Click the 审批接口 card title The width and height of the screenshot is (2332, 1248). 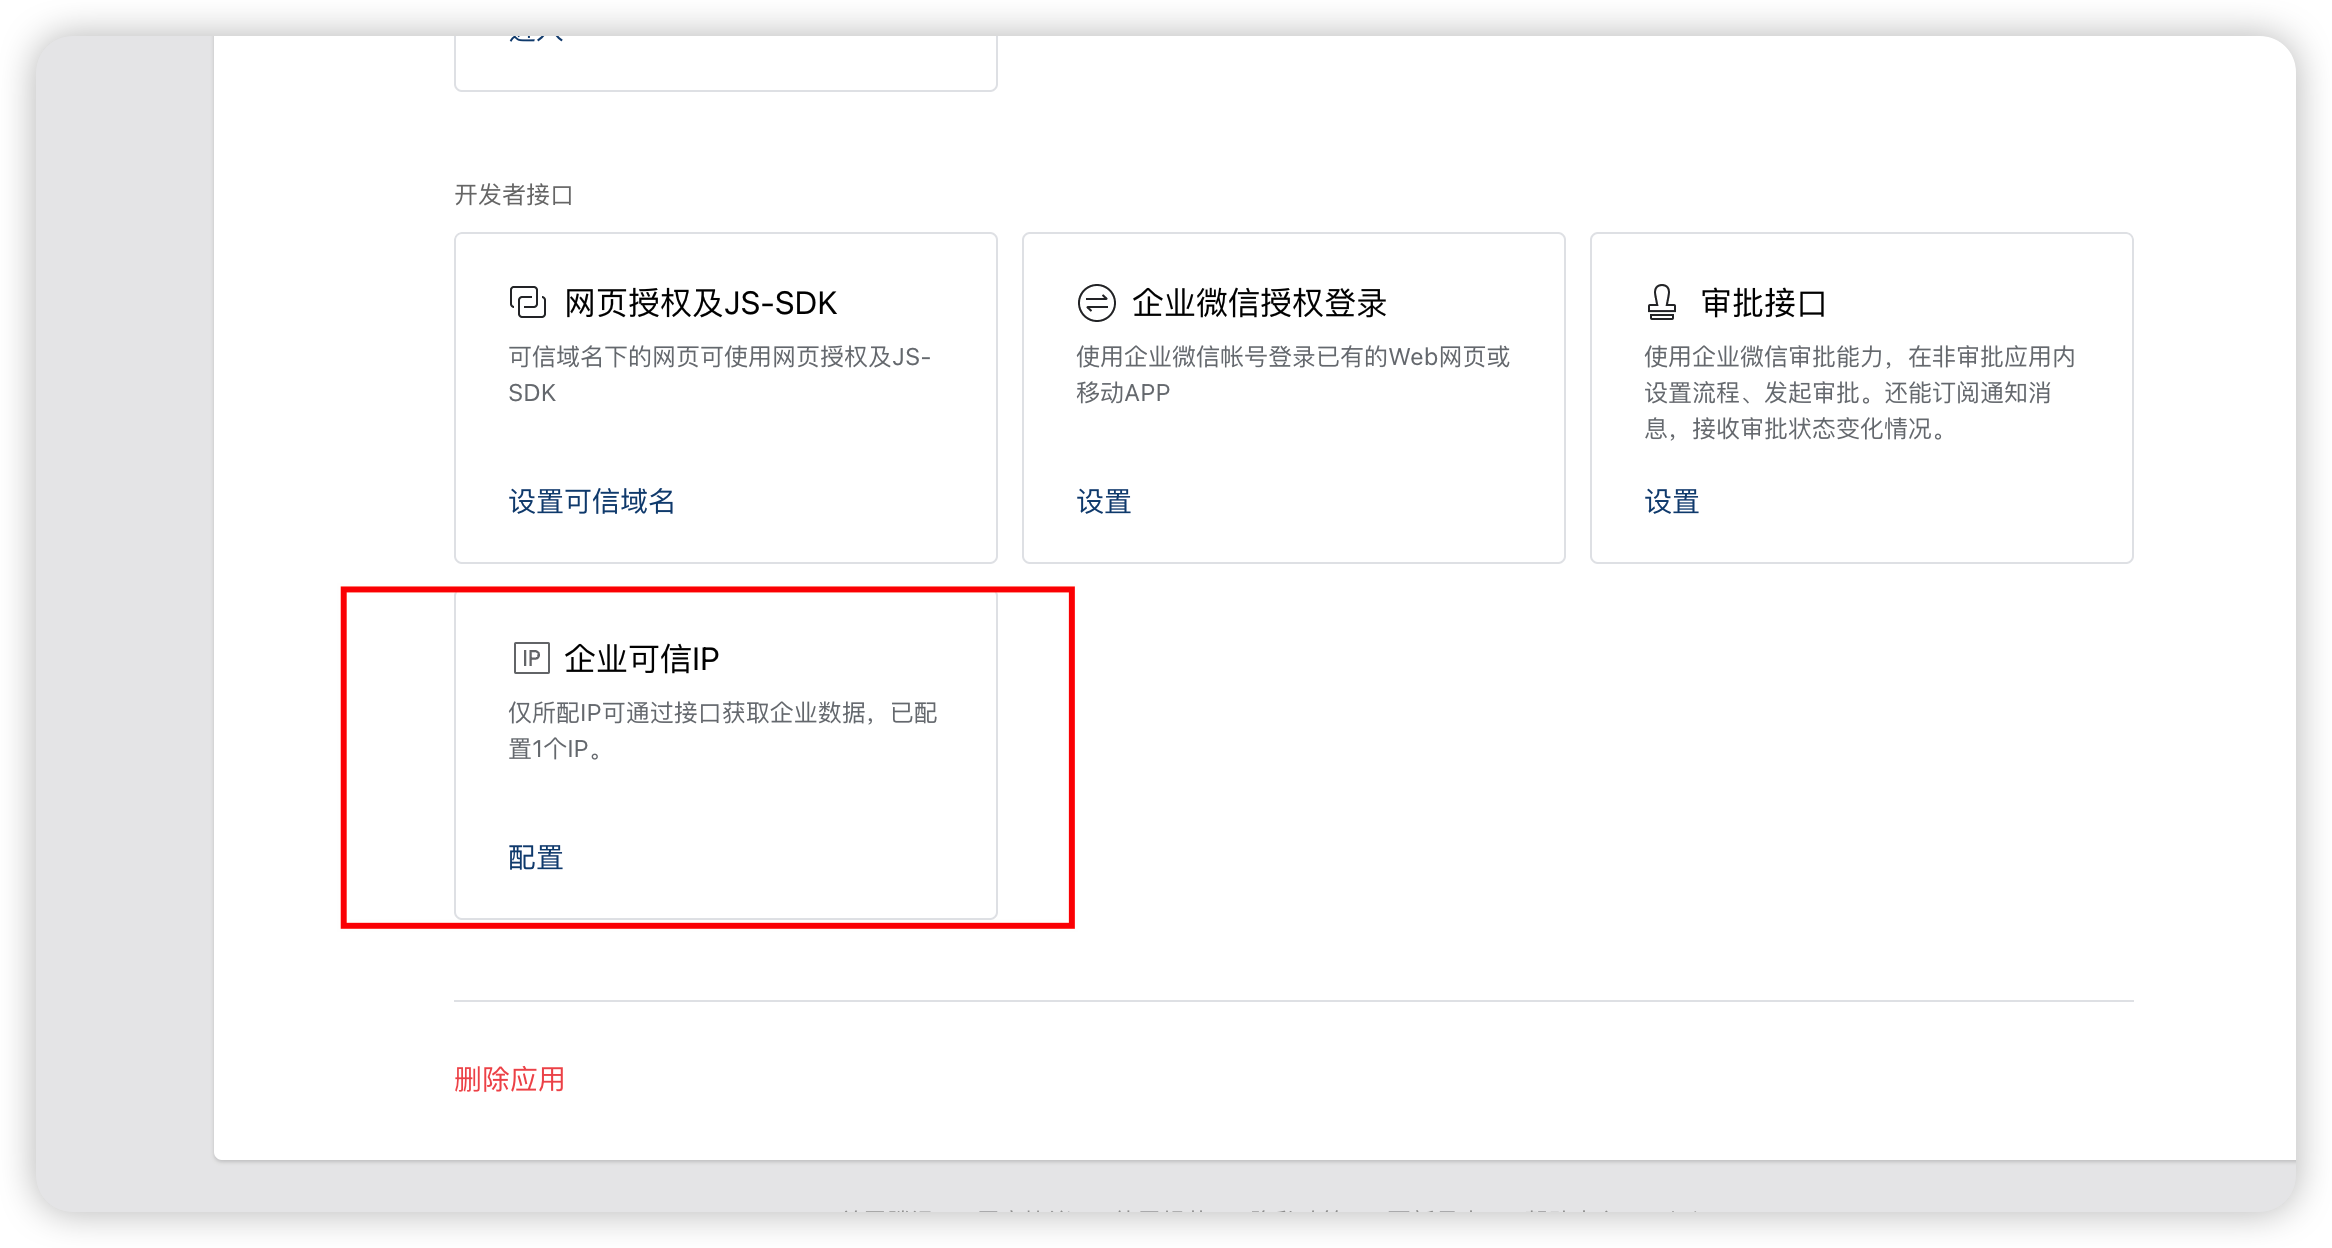click(x=1763, y=303)
